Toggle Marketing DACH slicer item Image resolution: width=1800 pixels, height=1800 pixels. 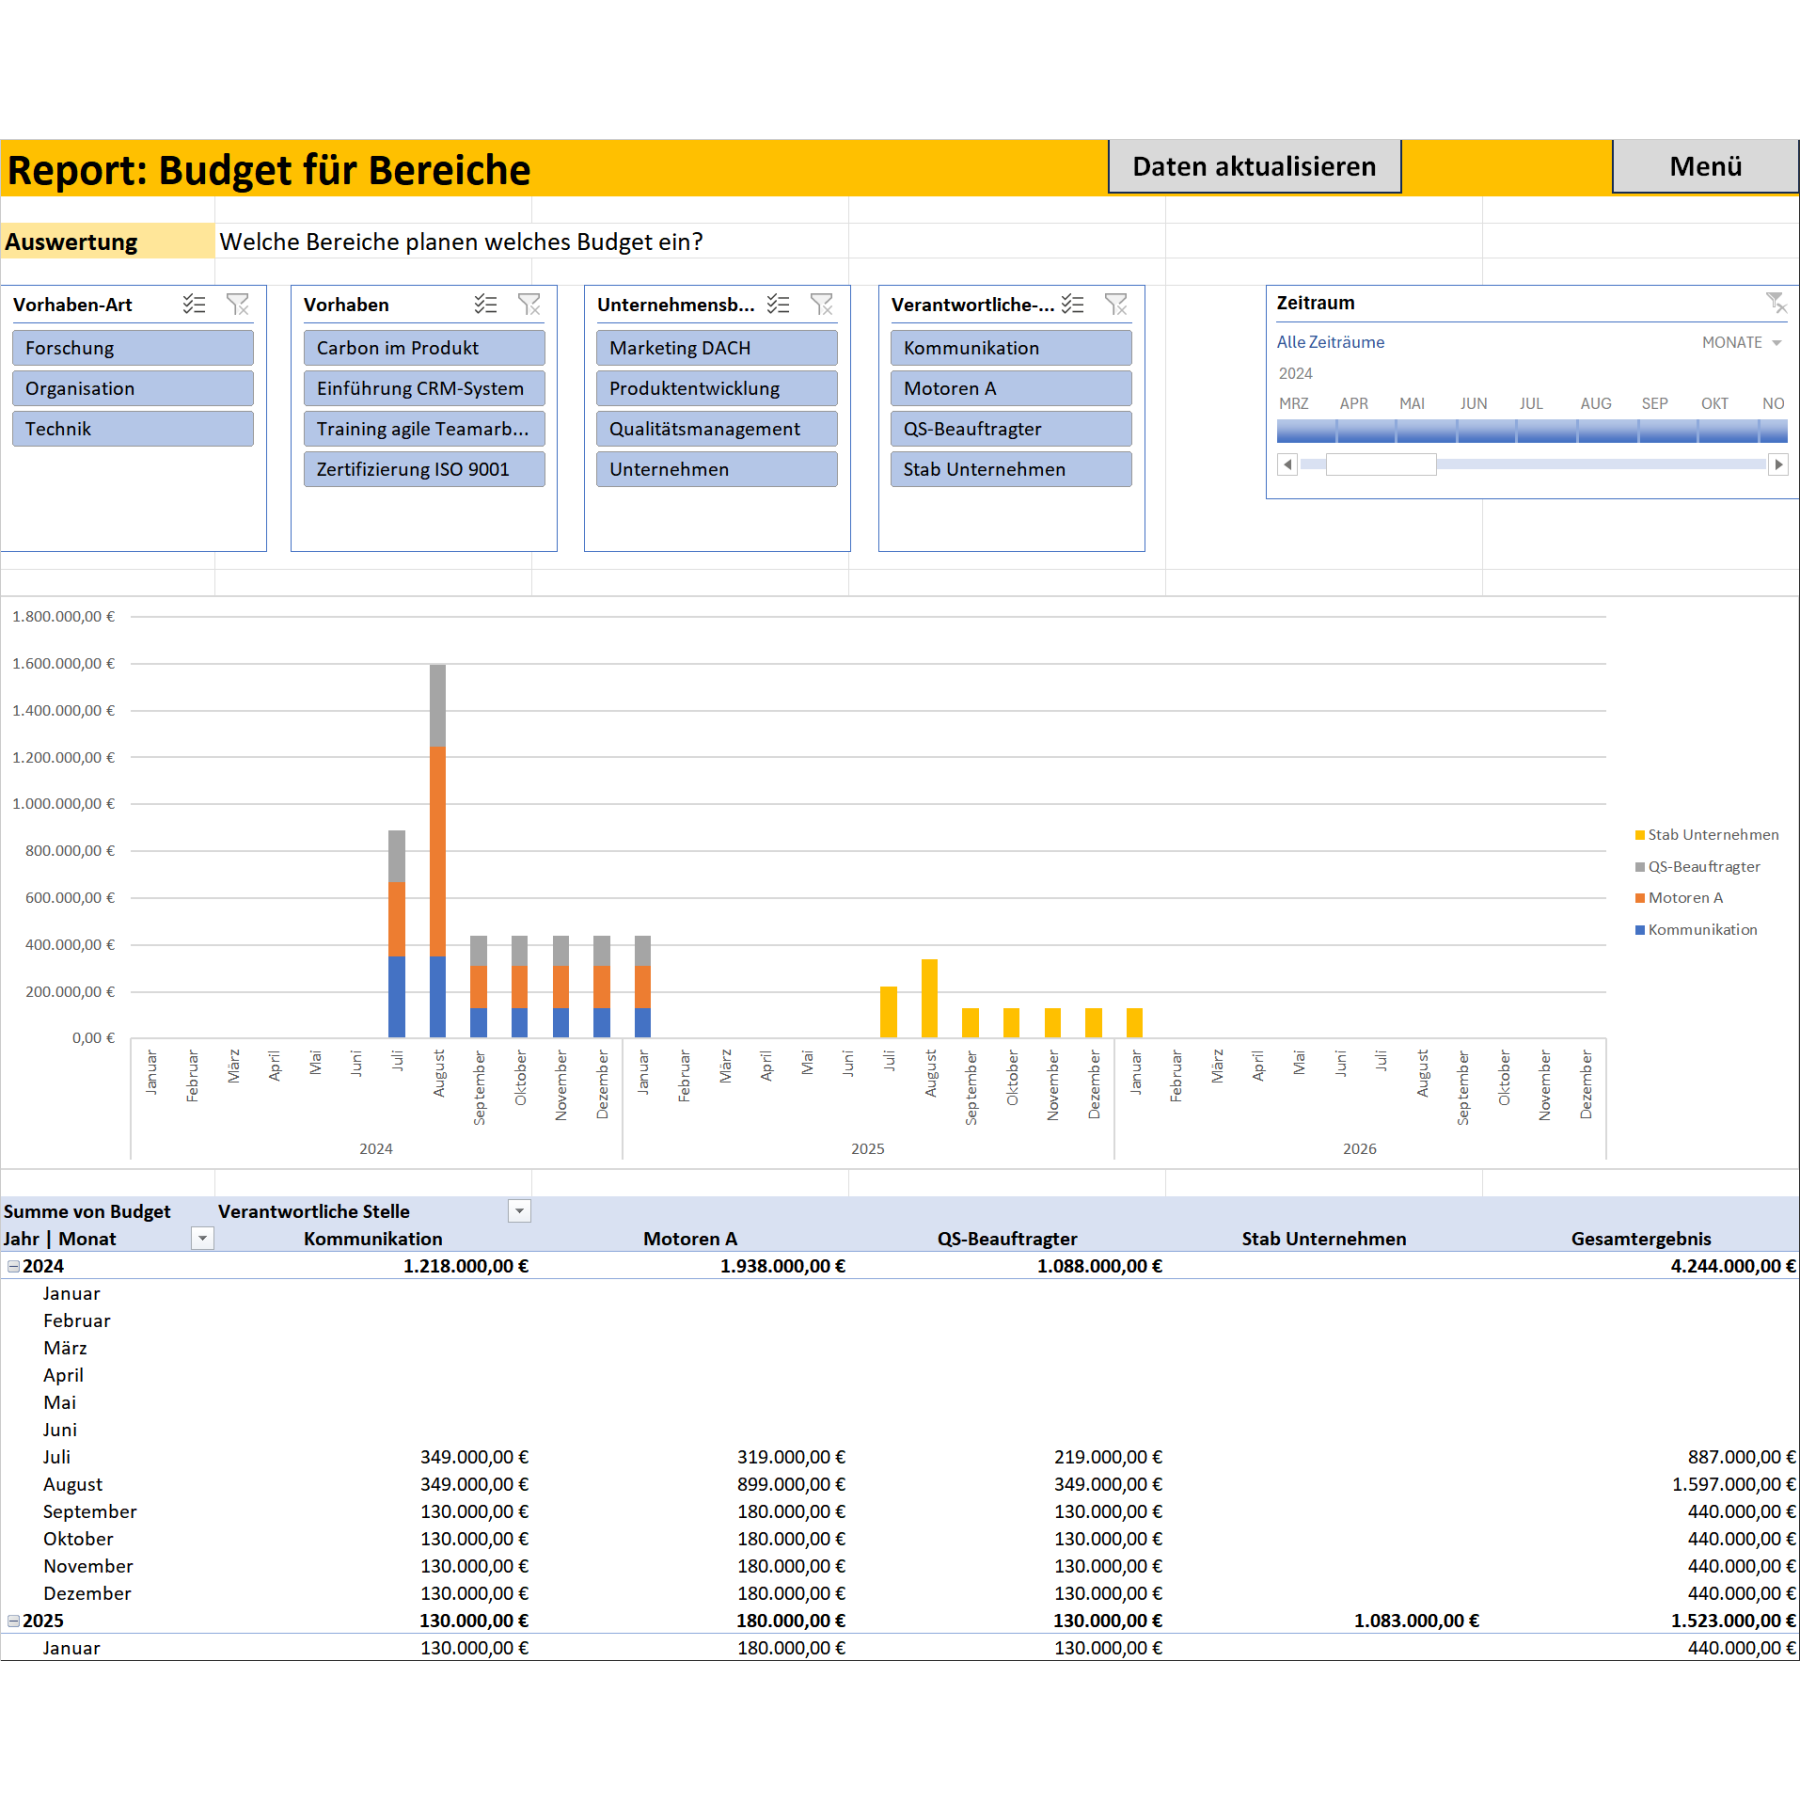pyautogui.click(x=716, y=348)
